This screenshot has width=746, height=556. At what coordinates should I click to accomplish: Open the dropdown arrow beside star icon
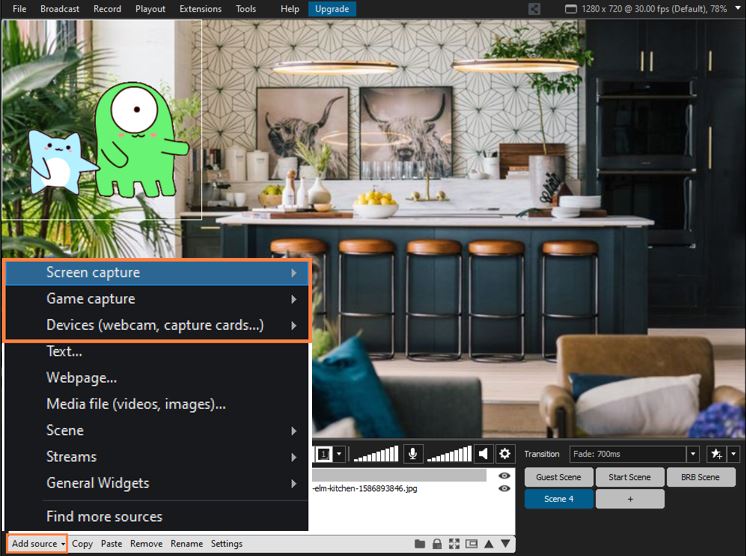[x=734, y=454]
